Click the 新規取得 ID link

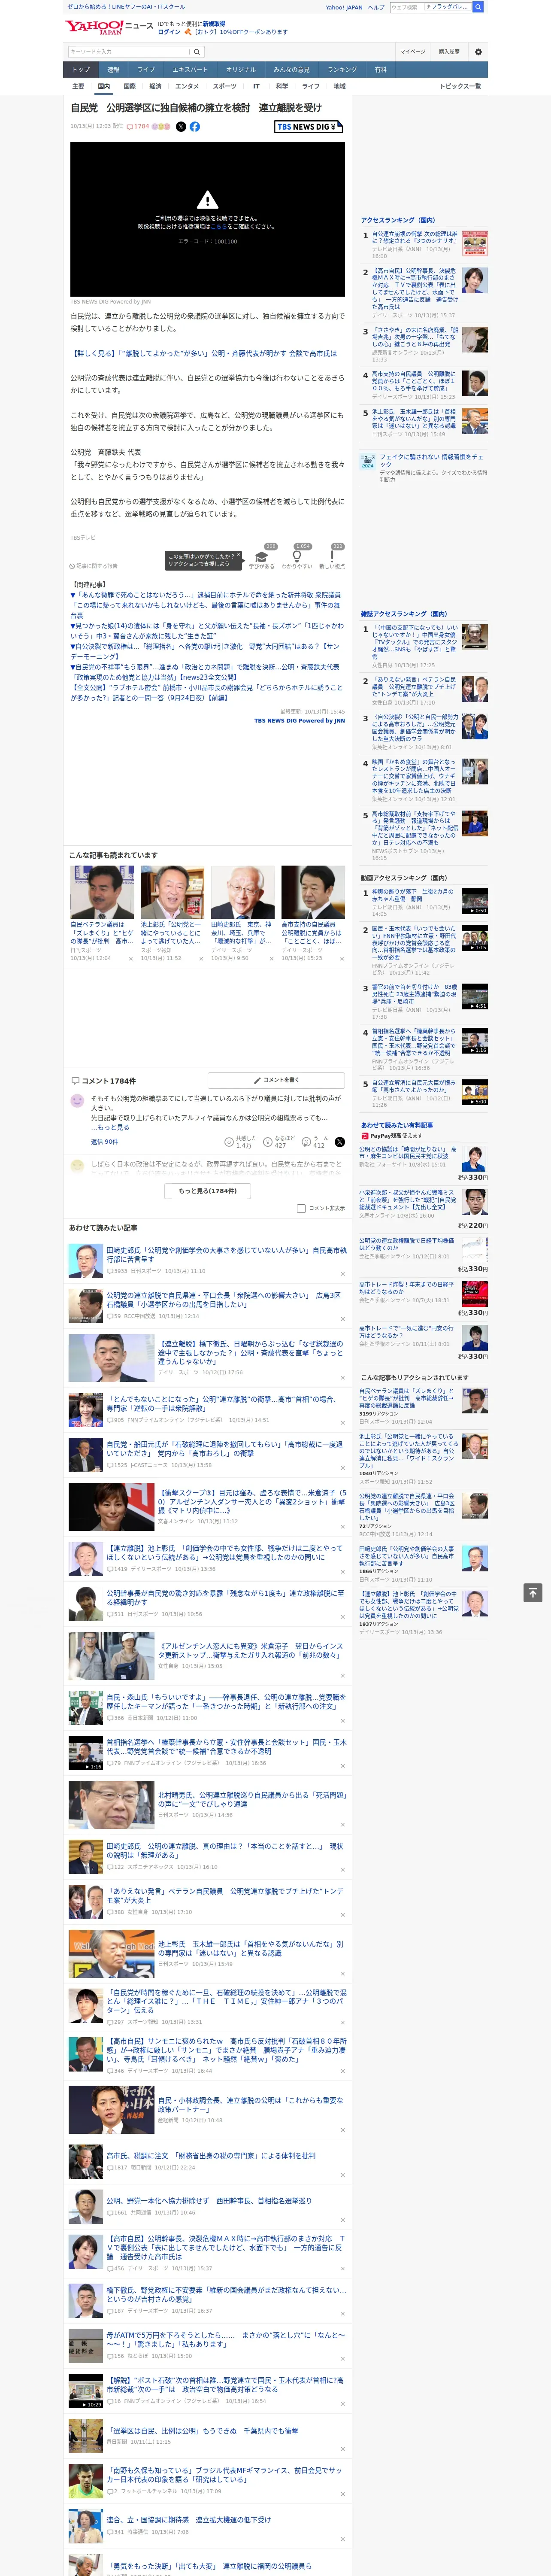(214, 23)
